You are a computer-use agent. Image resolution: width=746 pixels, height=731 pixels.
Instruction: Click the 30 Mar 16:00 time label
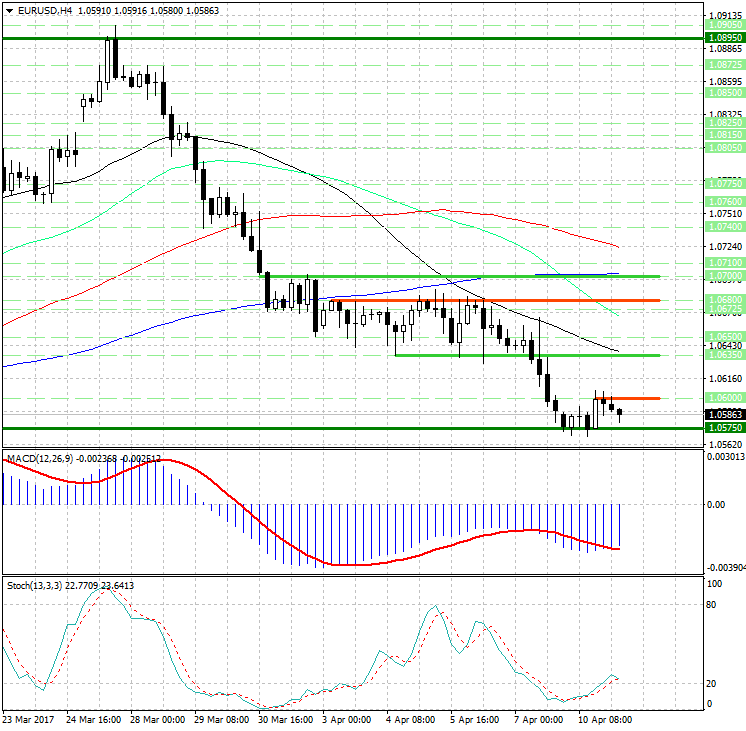tap(285, 719)
